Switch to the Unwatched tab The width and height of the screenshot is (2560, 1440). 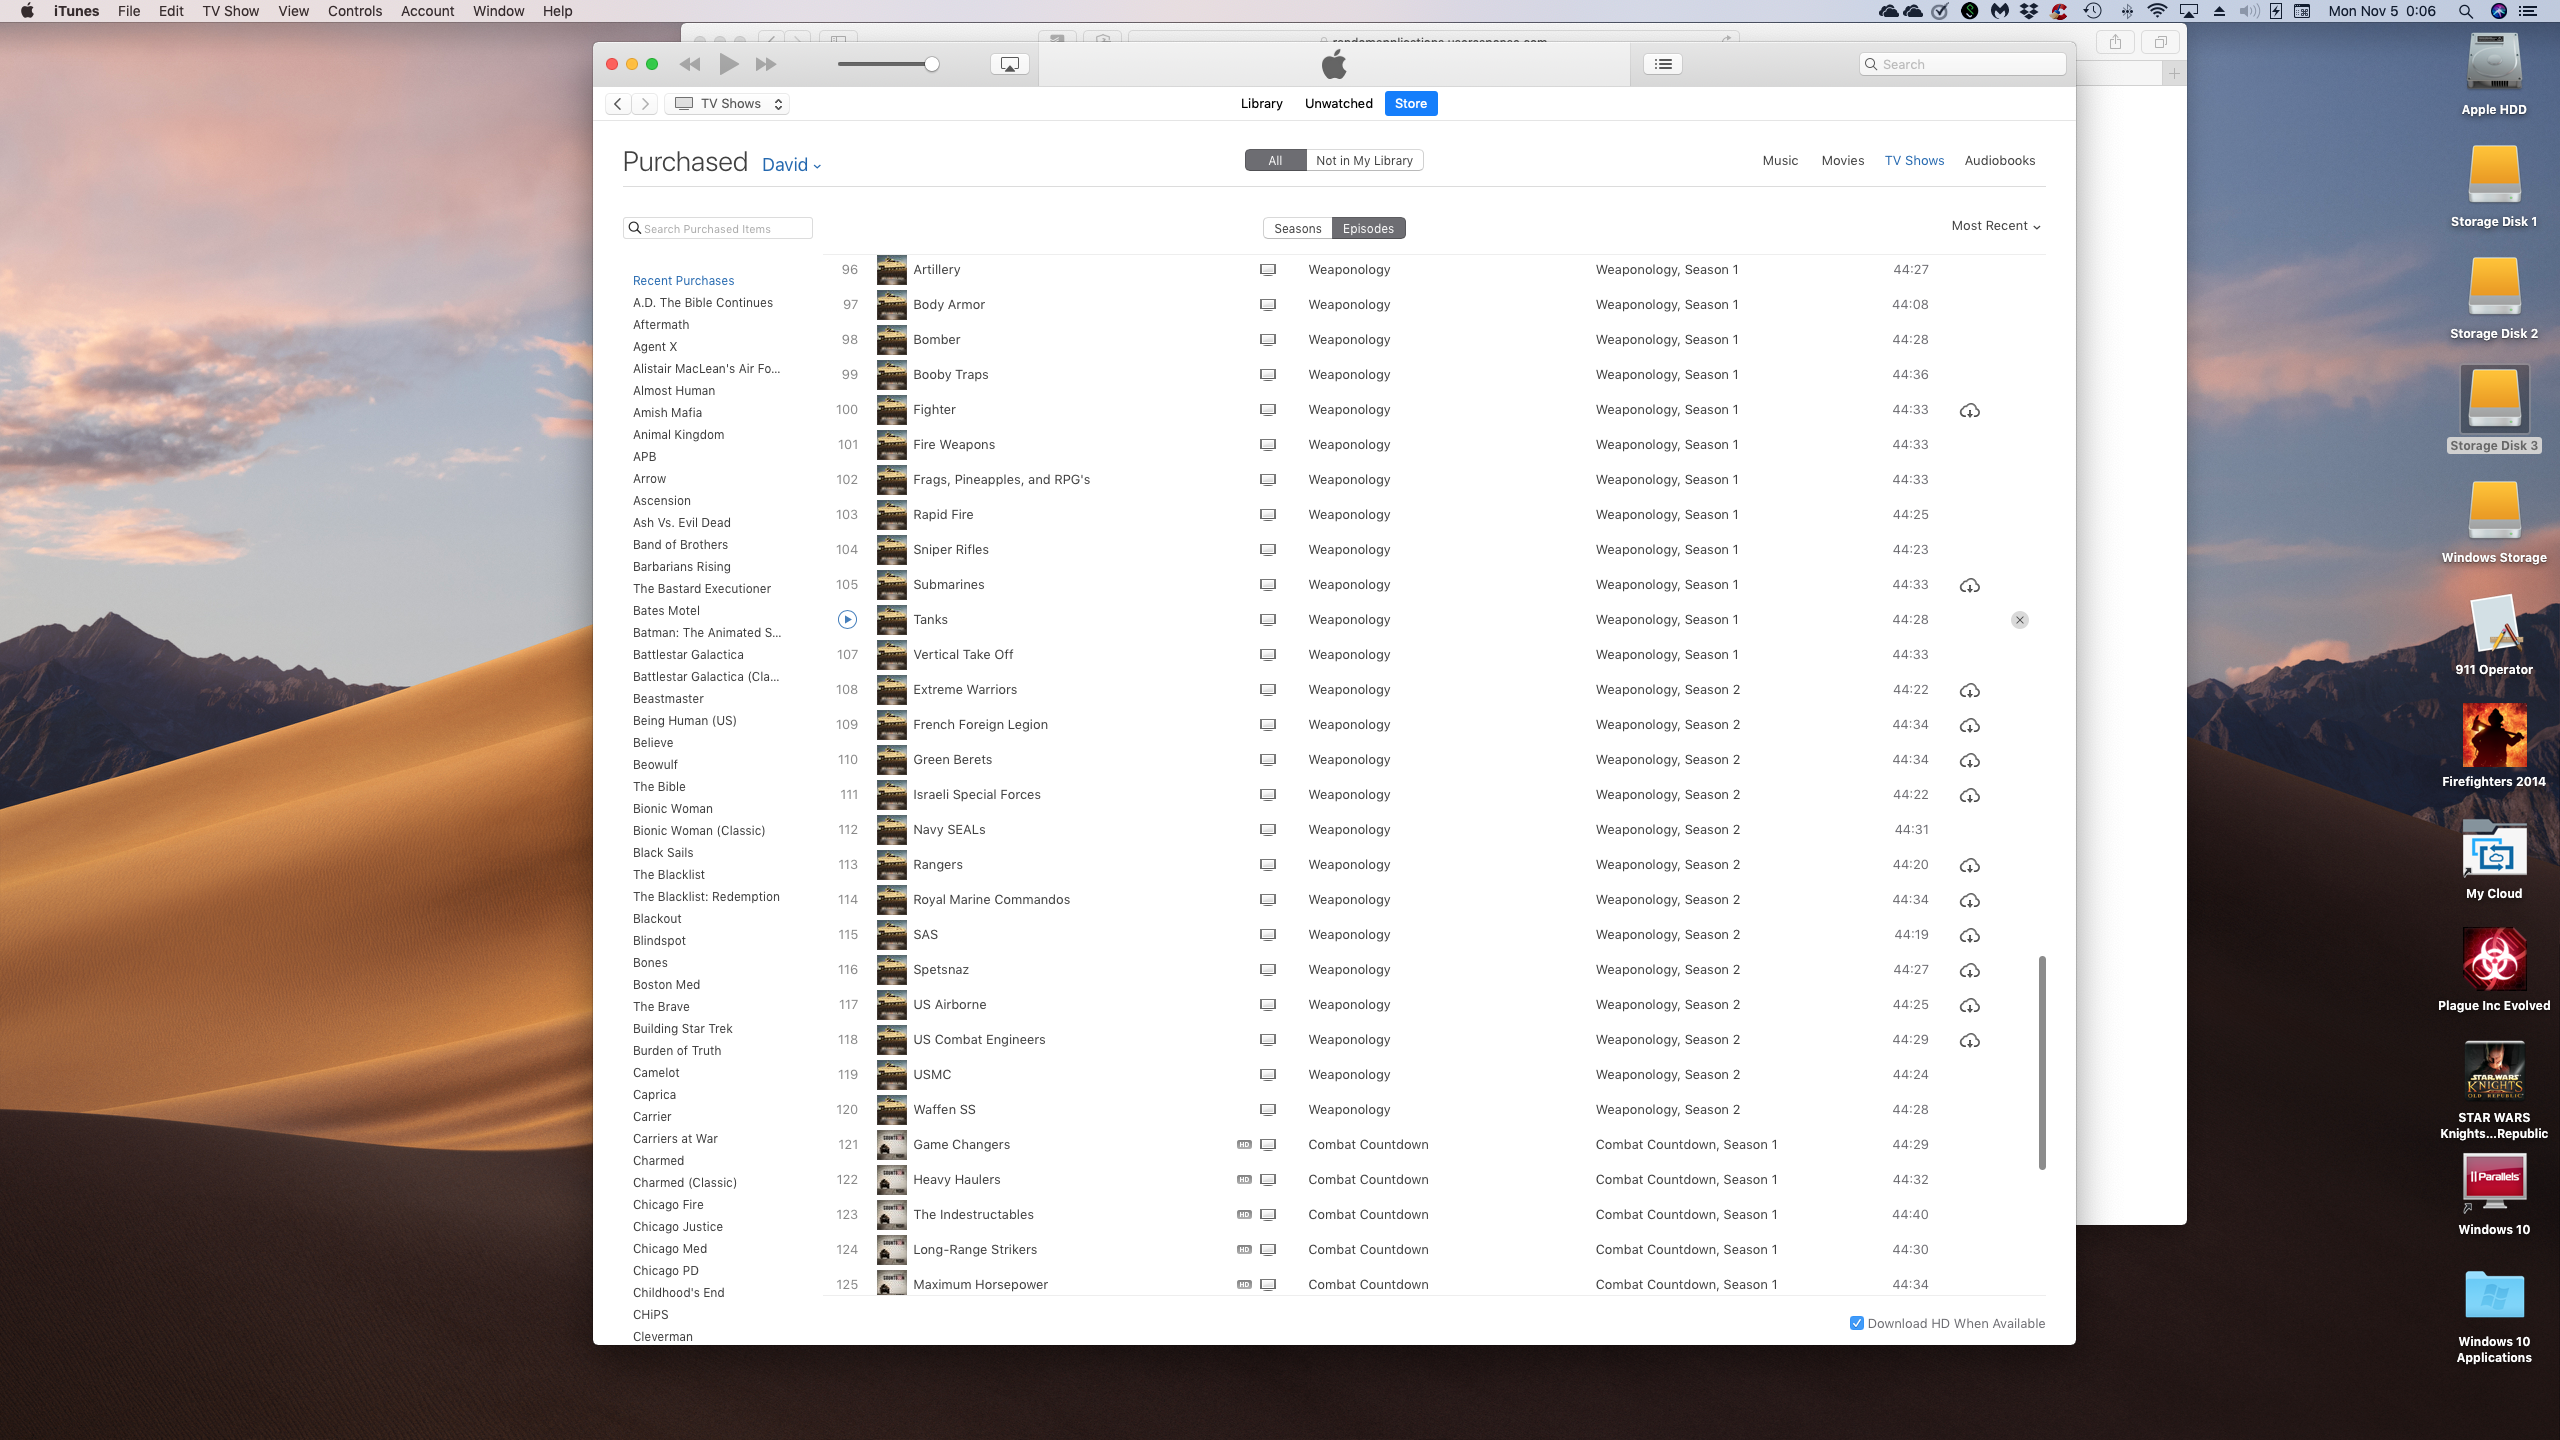coord(1338,104)
